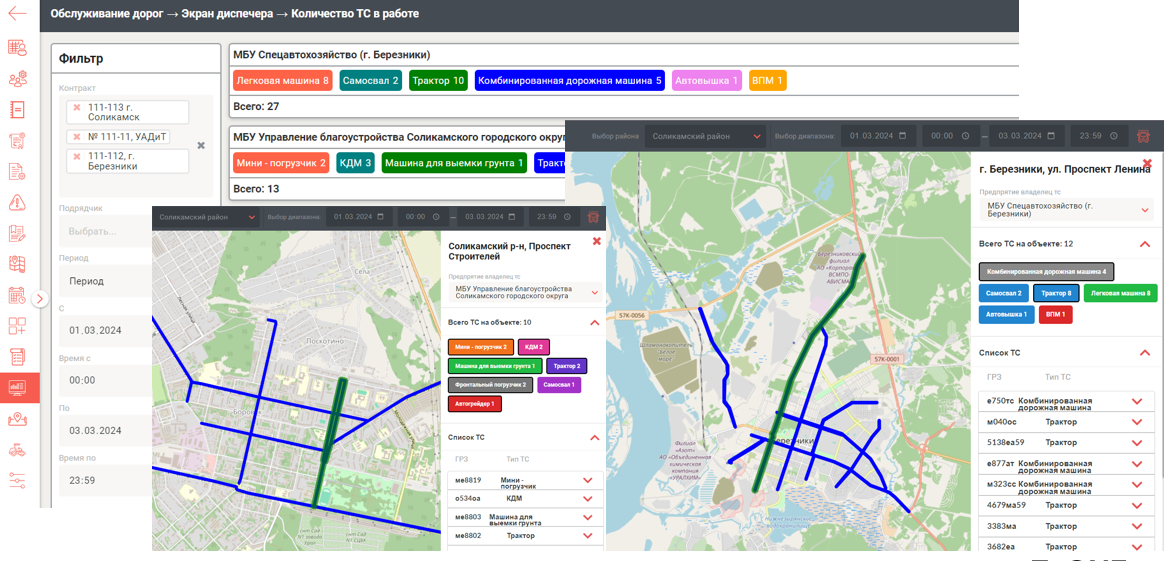Open the sliders settings sidebar icon
The image size is (1167, 561).
point(17,481)
